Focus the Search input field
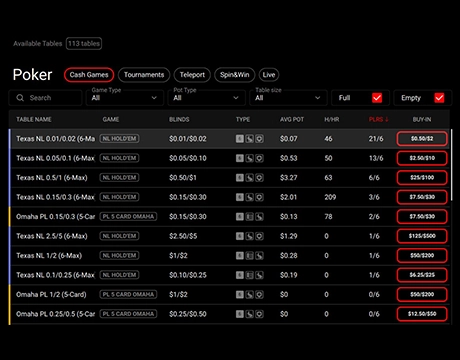460x360 pixels. click(x=45, y=98)
